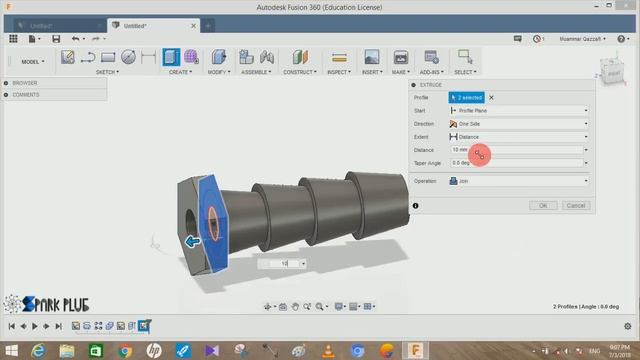The height and width of the screenshot is (360, 640).
Task: Open the Construct menu
Action: 300,72
